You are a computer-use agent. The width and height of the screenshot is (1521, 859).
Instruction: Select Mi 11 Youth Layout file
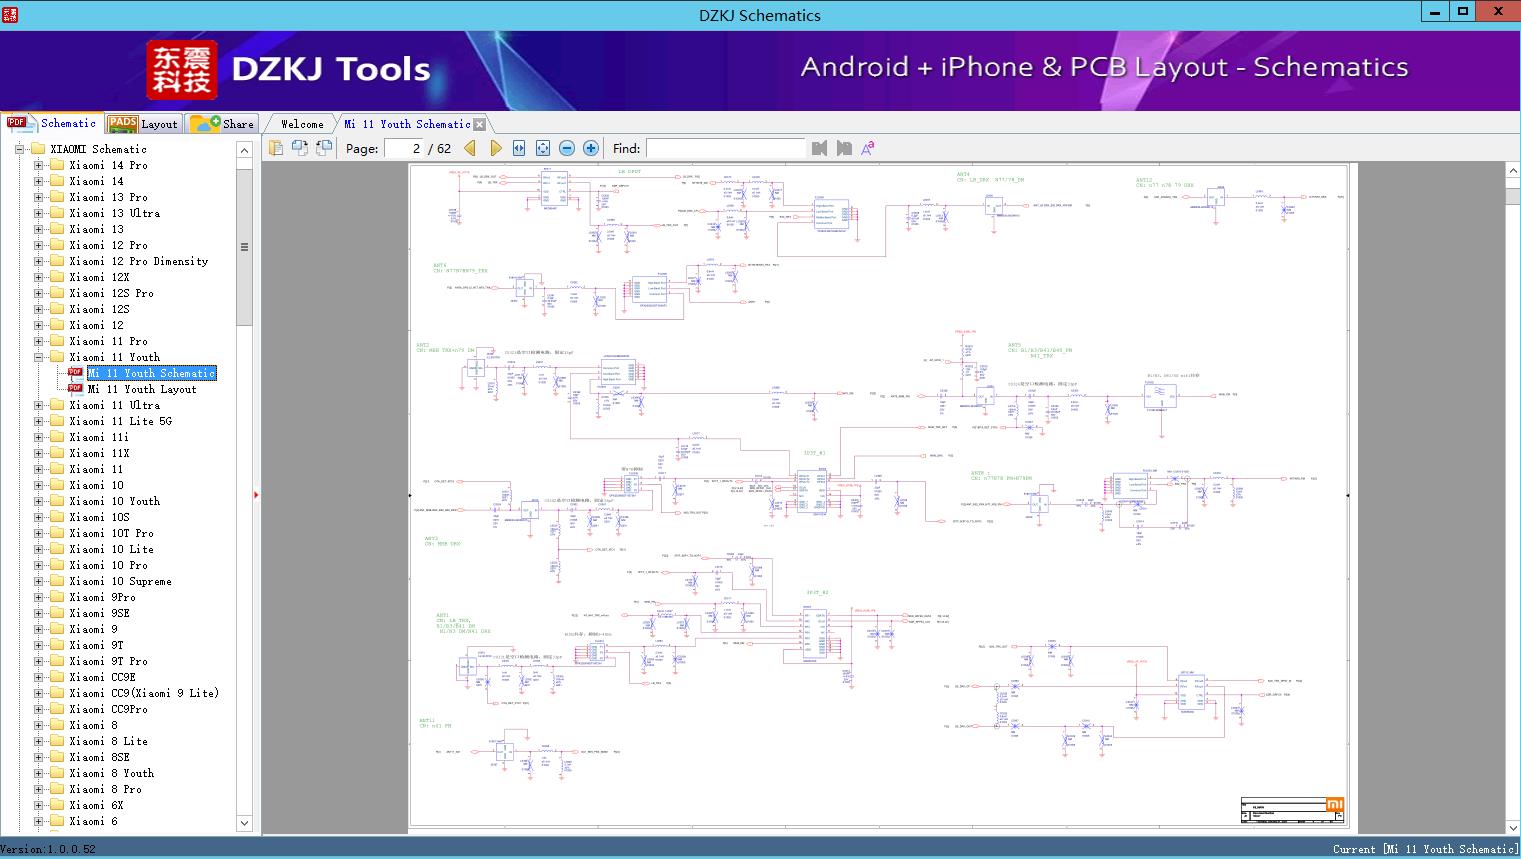pos(142,389)
